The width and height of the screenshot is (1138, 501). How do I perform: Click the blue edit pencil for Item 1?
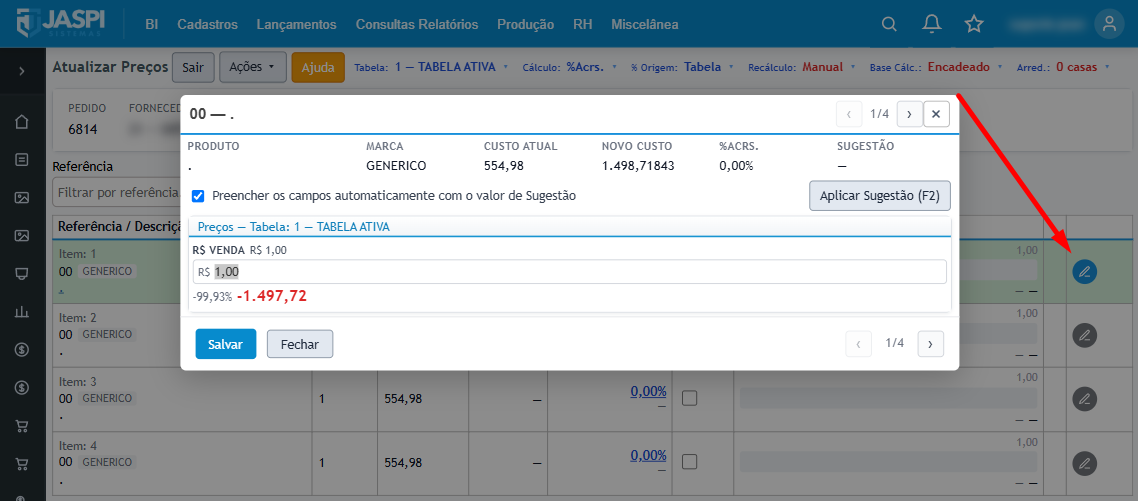1084,272
